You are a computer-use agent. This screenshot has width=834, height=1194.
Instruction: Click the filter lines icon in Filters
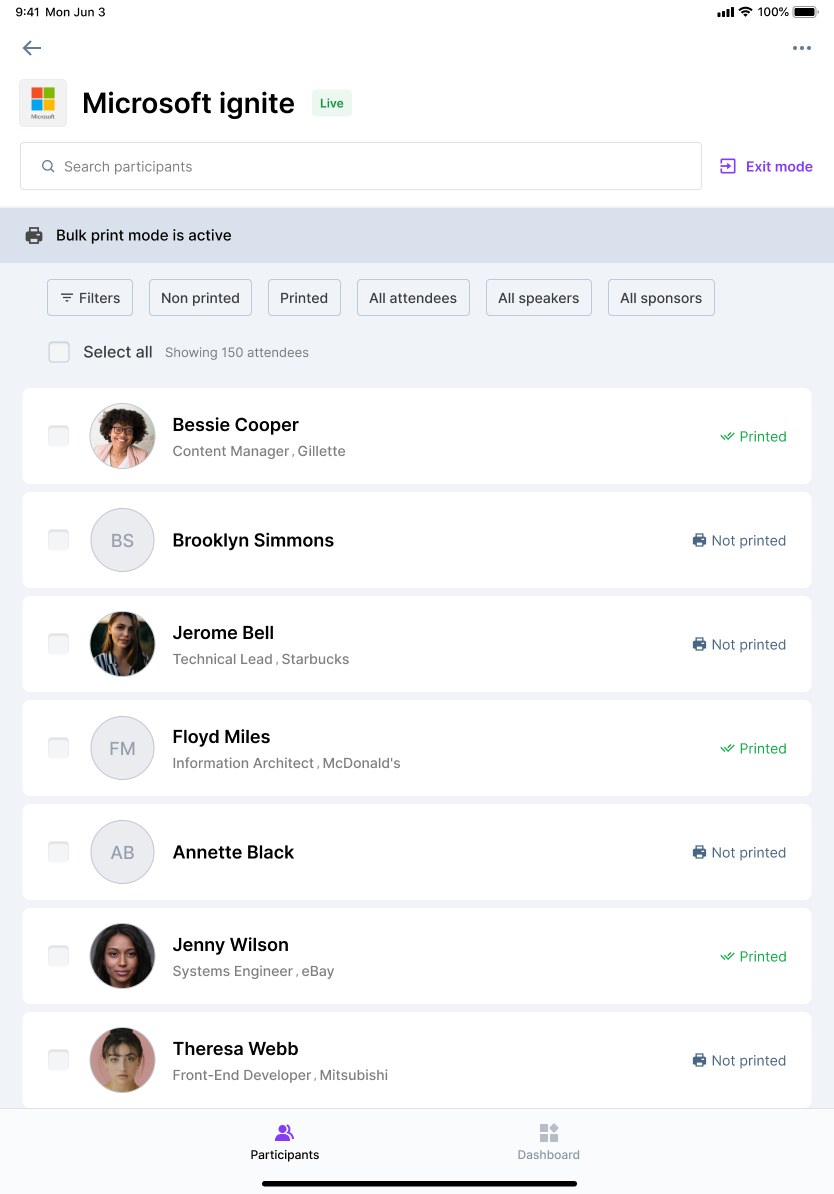(x=67, y=298)
